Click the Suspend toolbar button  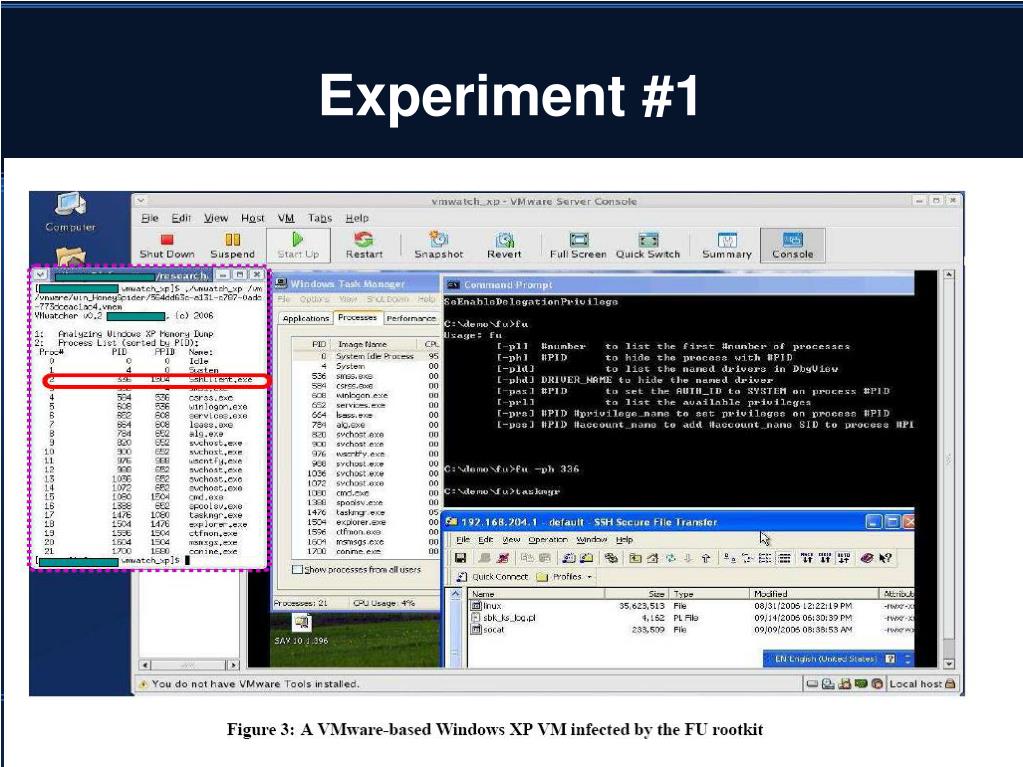pos(232,246)
